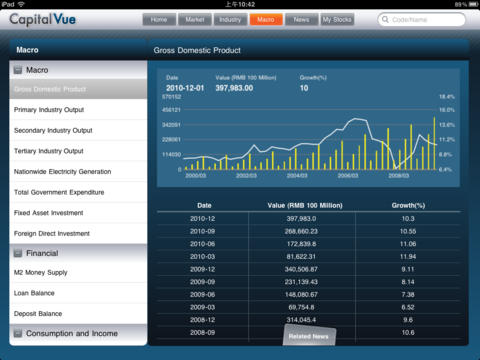480x360 pixels.
Task: Collapse the Macro section icon
Action: [x=18, y=70]
